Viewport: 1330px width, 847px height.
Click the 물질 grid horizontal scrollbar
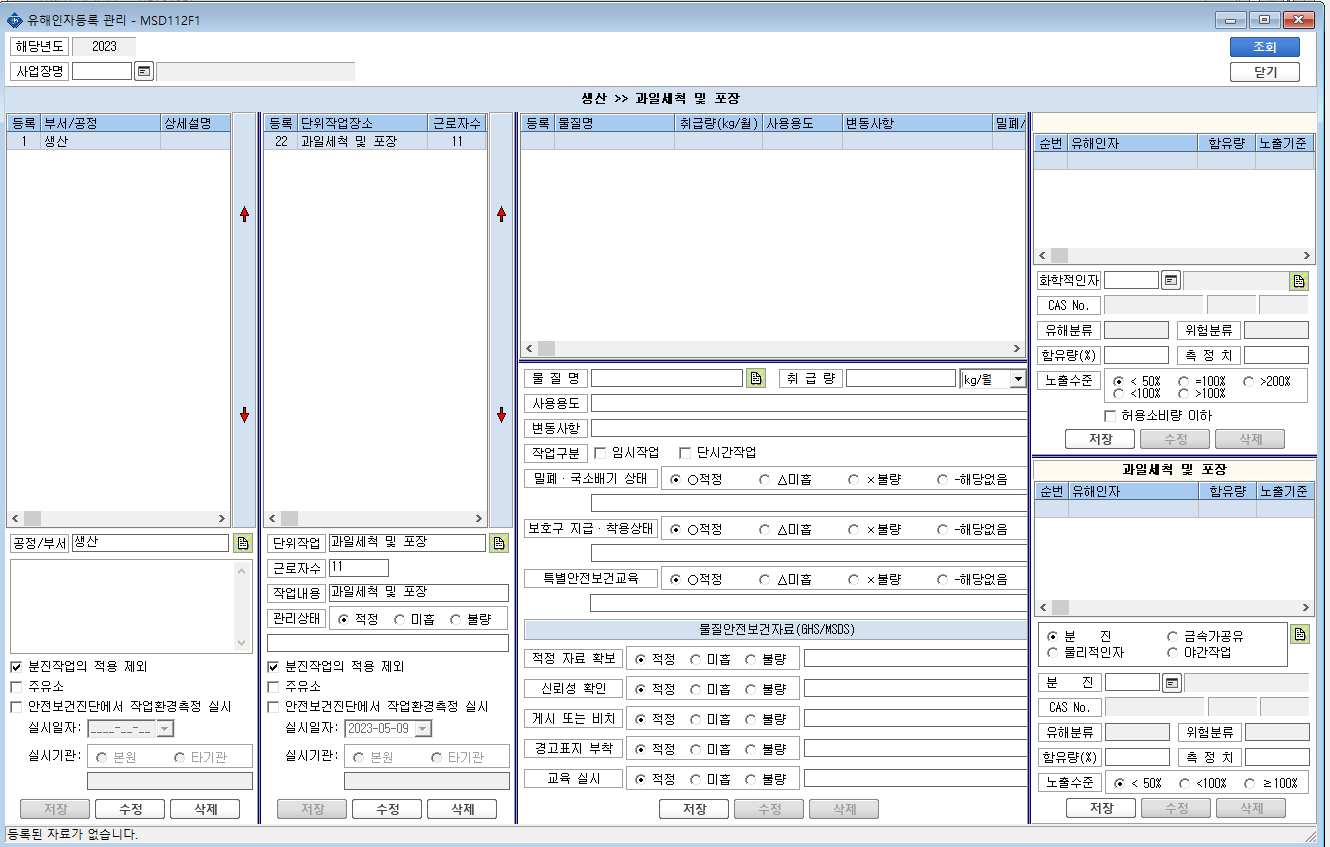tap(773, 348)
